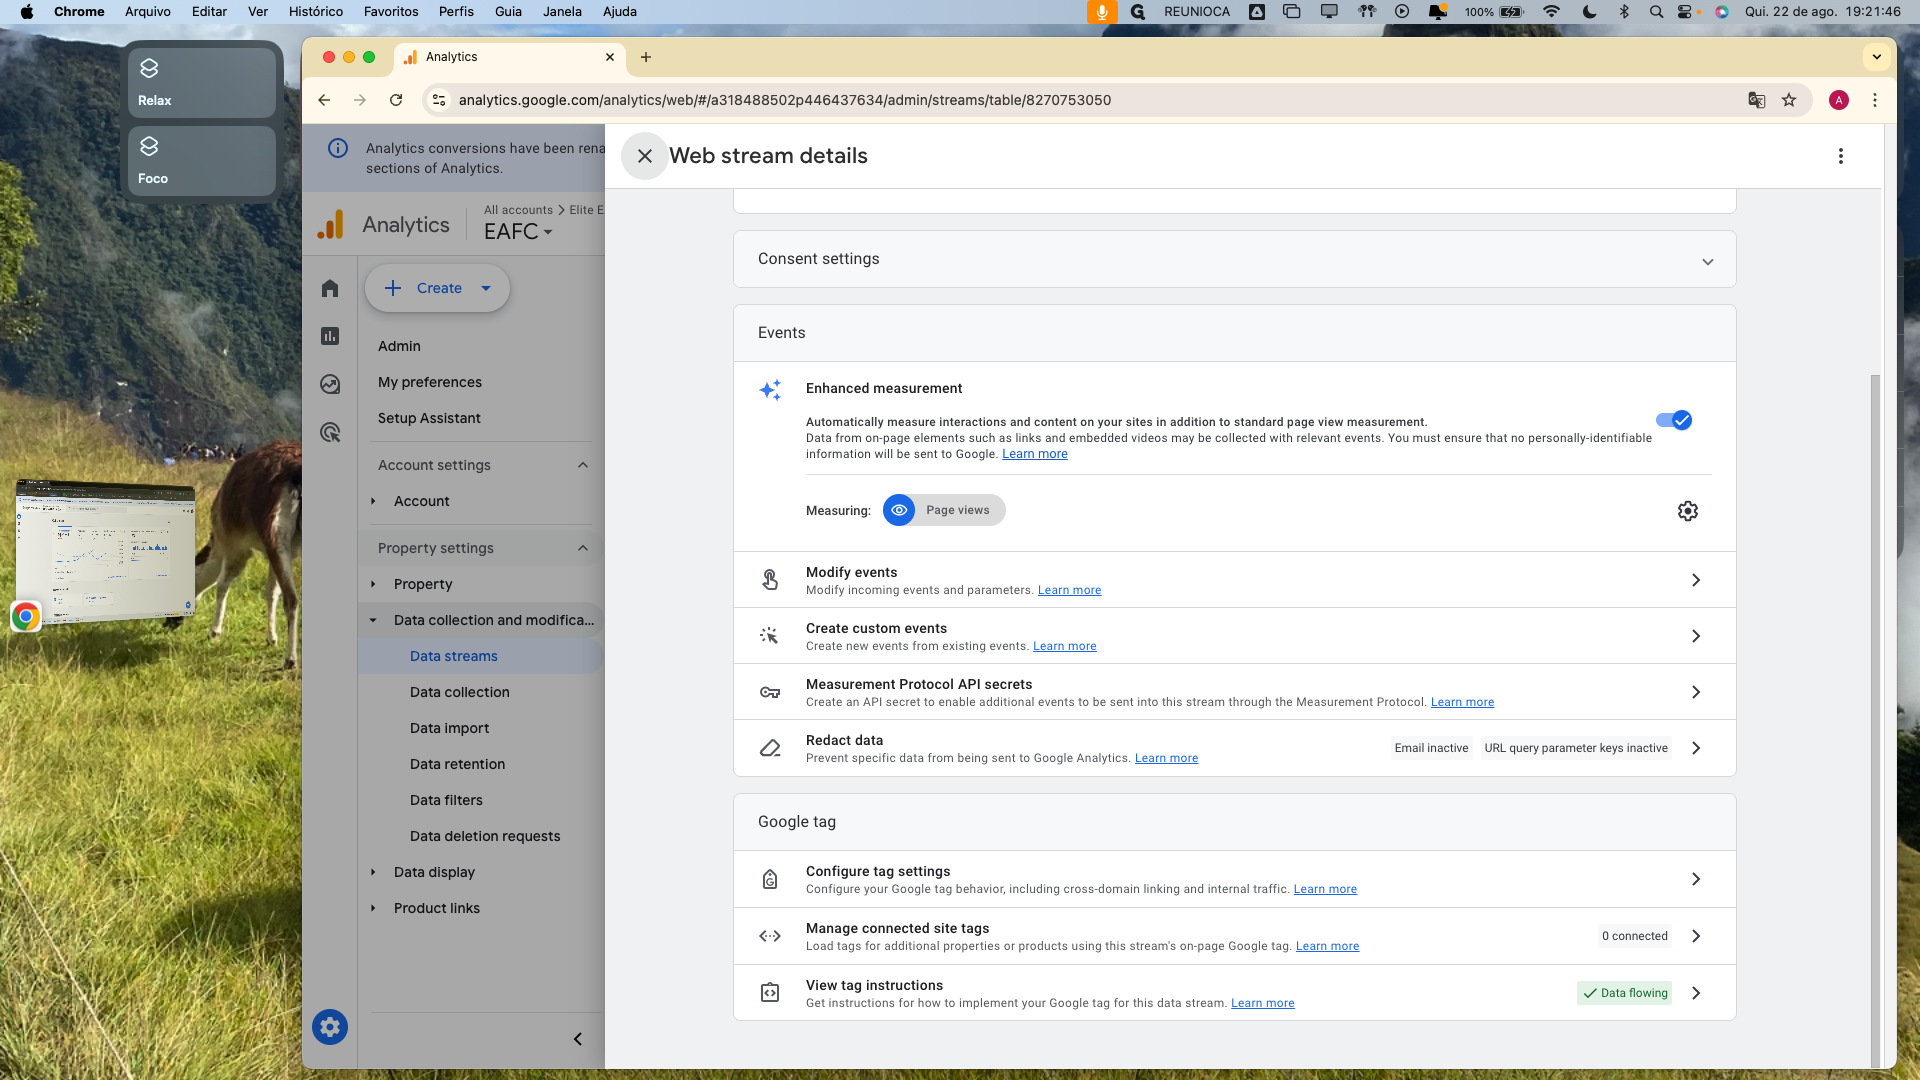The image size is (1920, 1080).
Task: Close the Web stream details panel
Action: (x=645, y=156)
